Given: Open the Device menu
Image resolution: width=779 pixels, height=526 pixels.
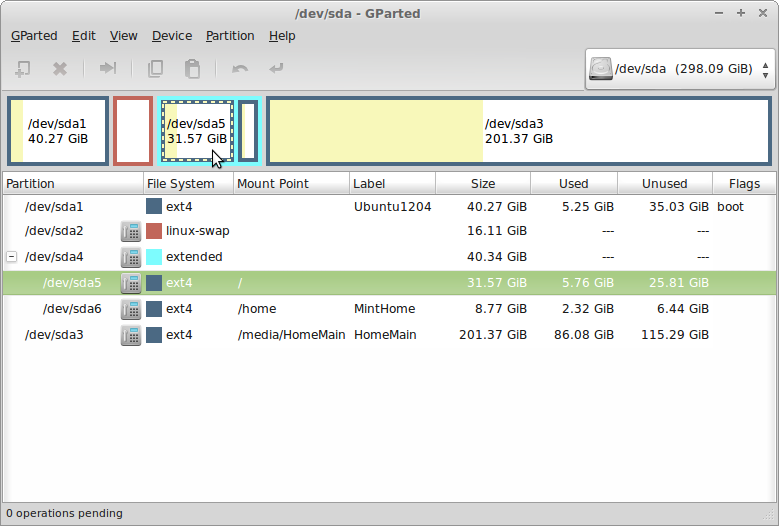Looking at the screenshot, I should (x=172, y=36).
